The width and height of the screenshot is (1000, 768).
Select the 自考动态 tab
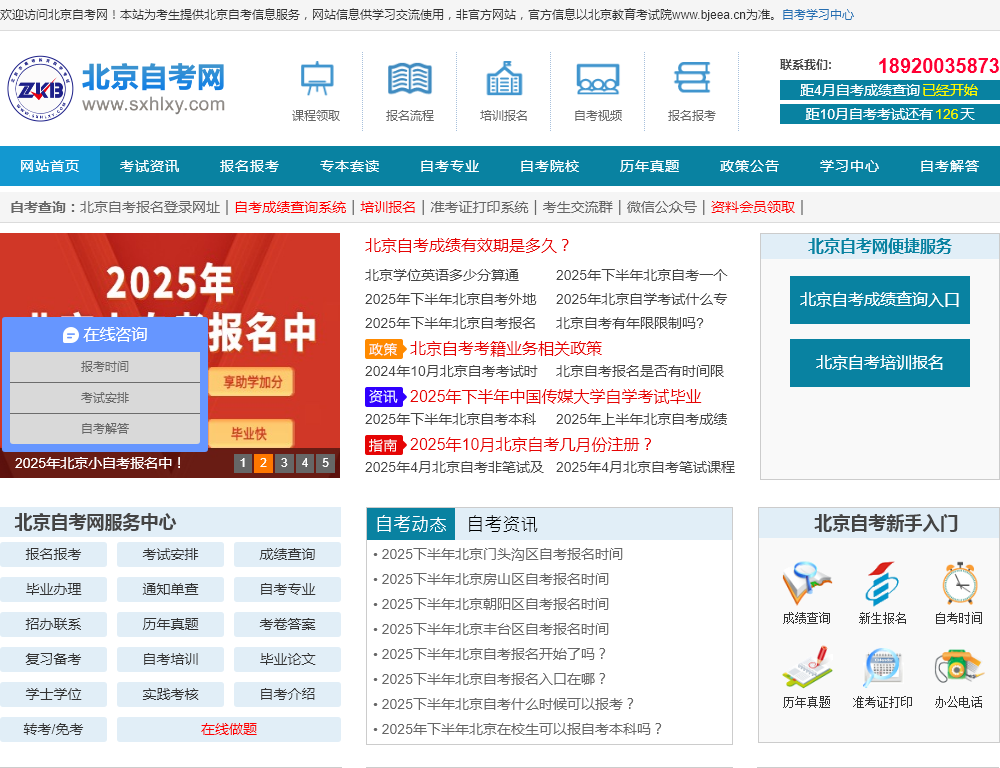tap(411, 524)
